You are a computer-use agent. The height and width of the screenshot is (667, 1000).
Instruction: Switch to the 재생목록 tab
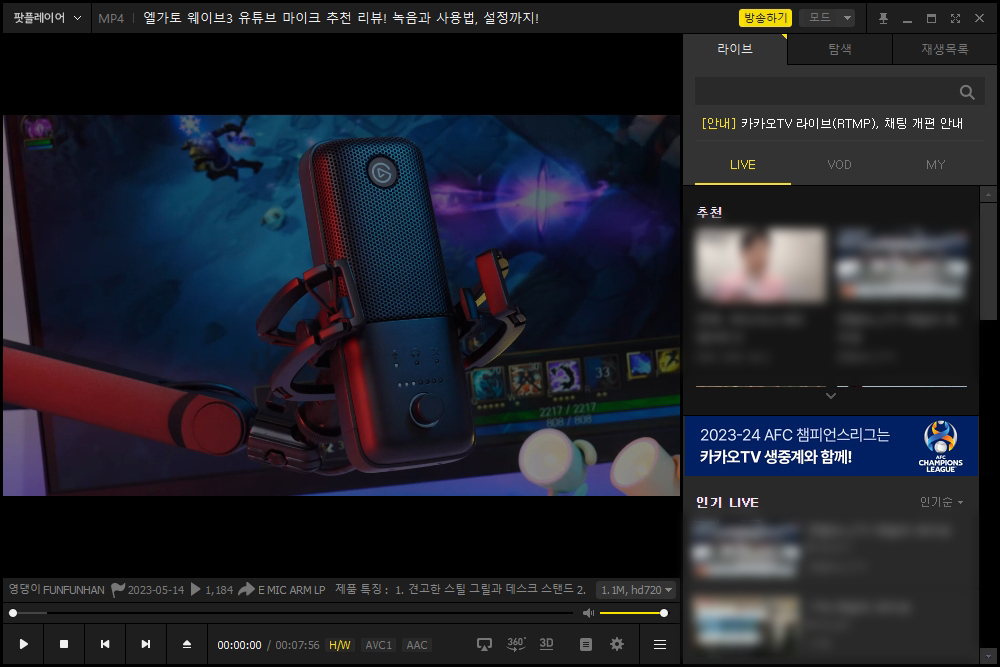click(x=945, y=49)
